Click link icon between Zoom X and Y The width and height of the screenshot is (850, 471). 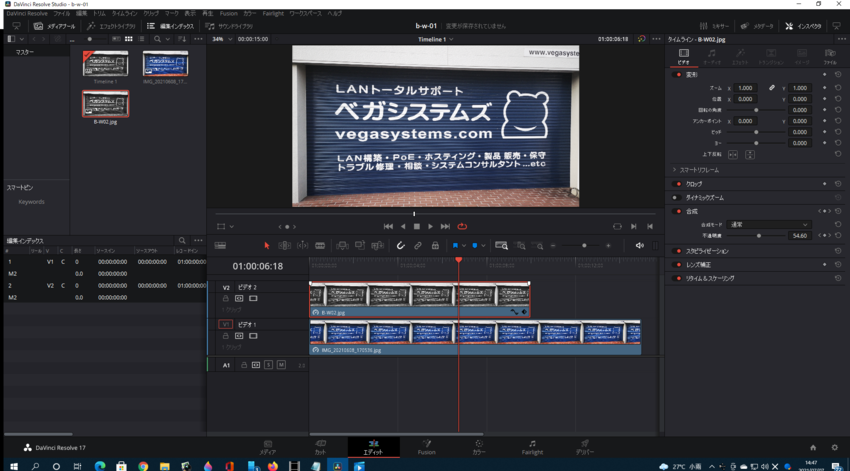[x=771, y=88]
